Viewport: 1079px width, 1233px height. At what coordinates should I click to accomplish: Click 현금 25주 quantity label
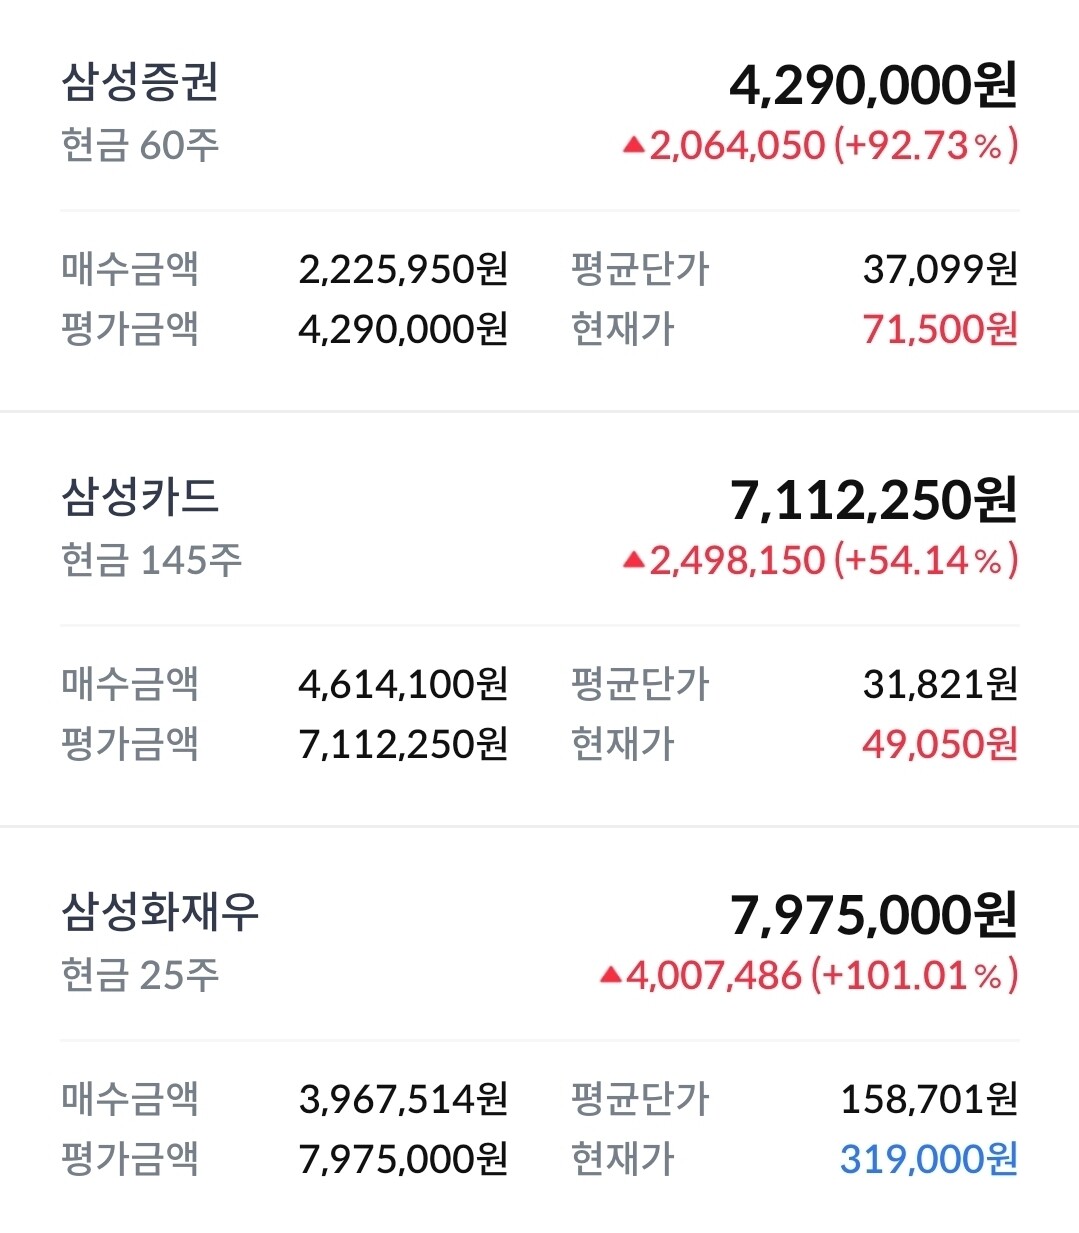[x=140, y=975]
